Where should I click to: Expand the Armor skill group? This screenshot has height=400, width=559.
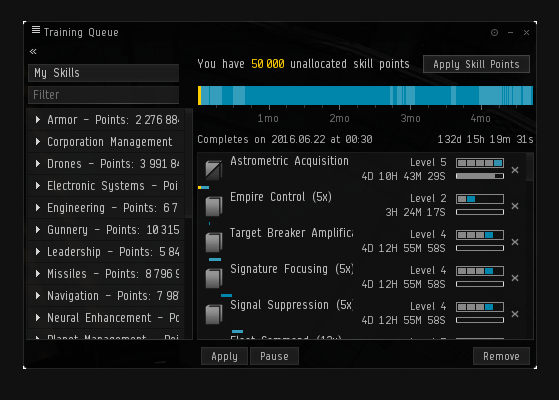38,120
